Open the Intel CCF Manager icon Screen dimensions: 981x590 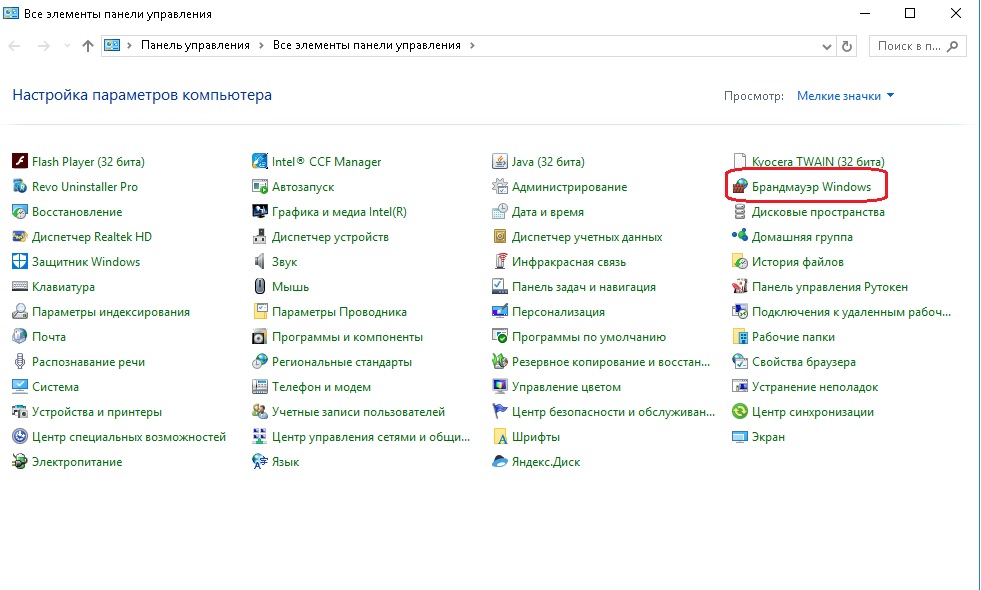click(x=260, y=161)
